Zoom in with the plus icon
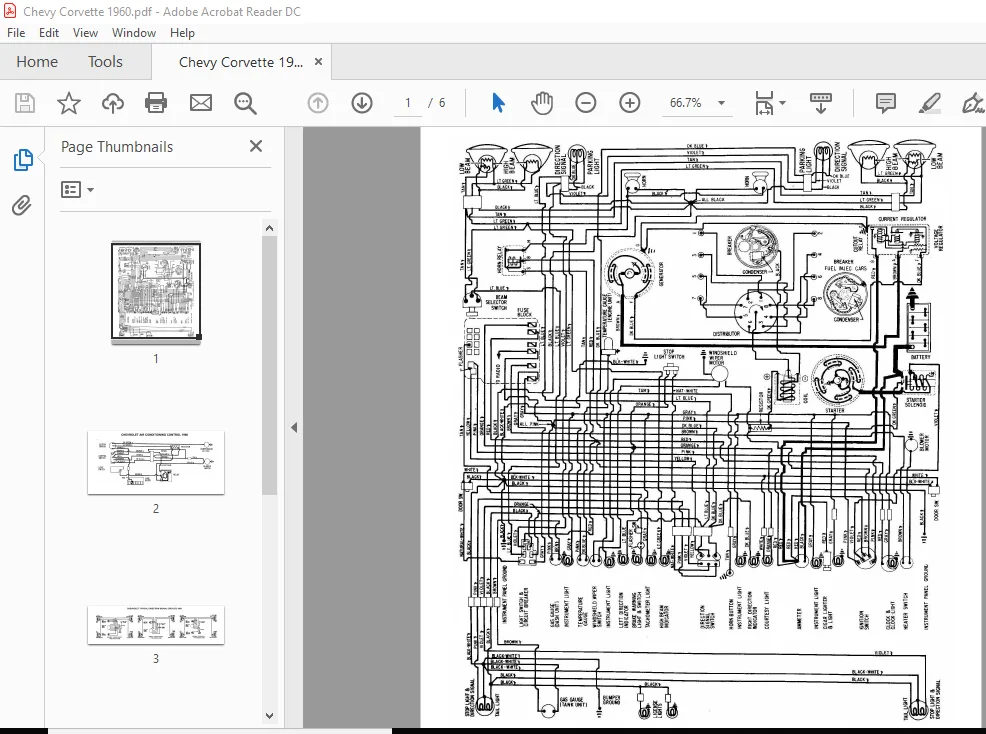 point(629,103)
